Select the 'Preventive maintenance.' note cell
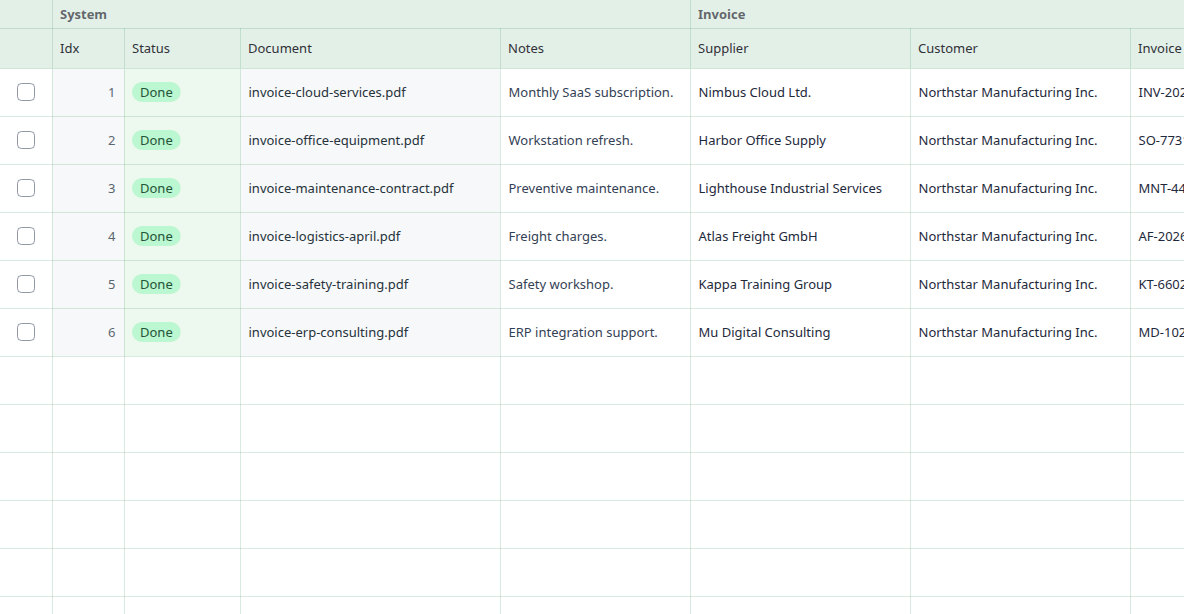 pyautogui.click(x=595, y=188)
